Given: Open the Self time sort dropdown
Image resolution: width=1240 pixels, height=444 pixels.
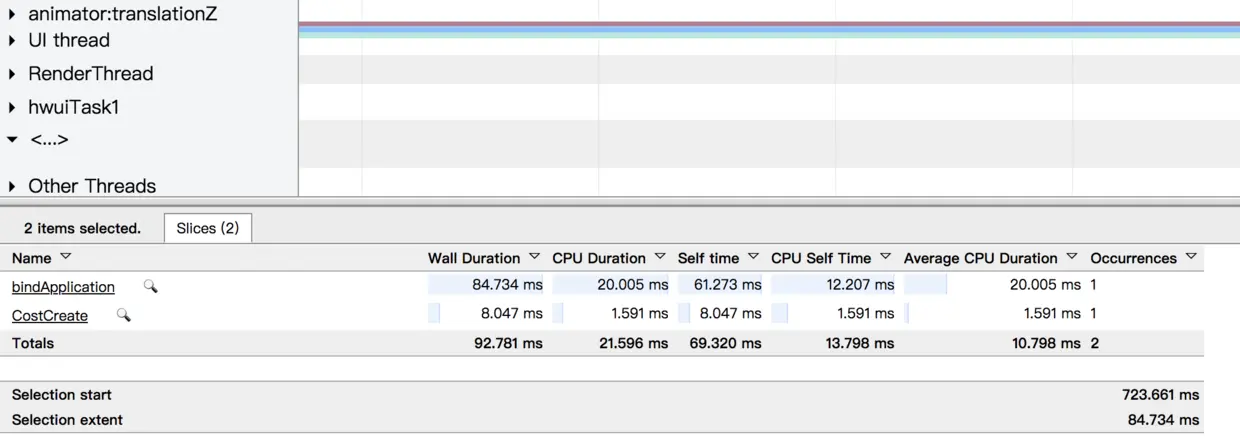Looking at the screenshot, I should point(753,257).
